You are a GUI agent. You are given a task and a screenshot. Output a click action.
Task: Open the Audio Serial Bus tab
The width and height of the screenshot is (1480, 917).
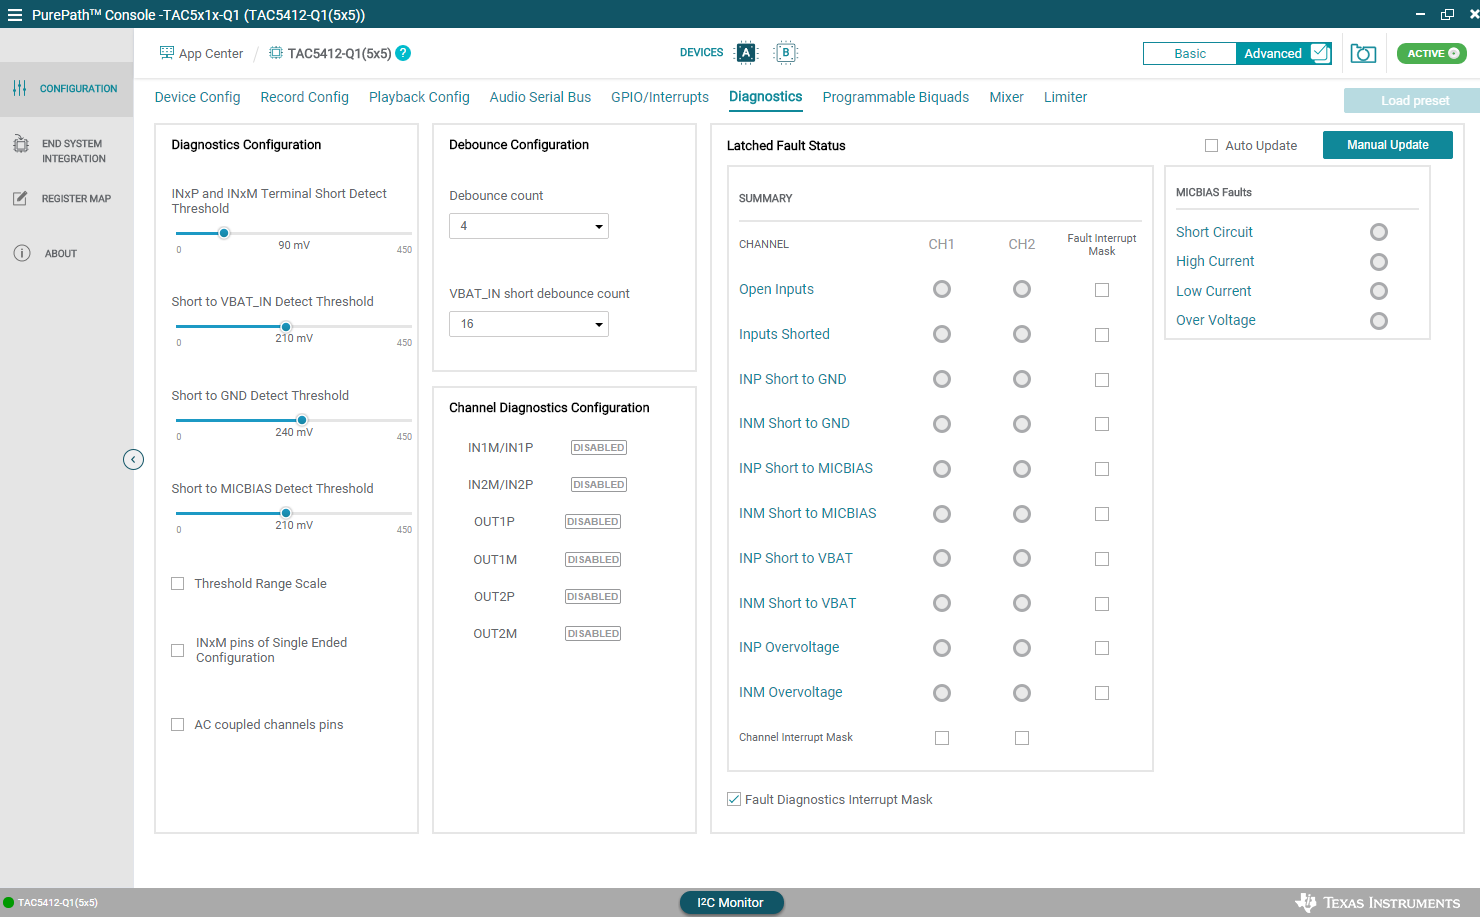click(x=540, y=97)
